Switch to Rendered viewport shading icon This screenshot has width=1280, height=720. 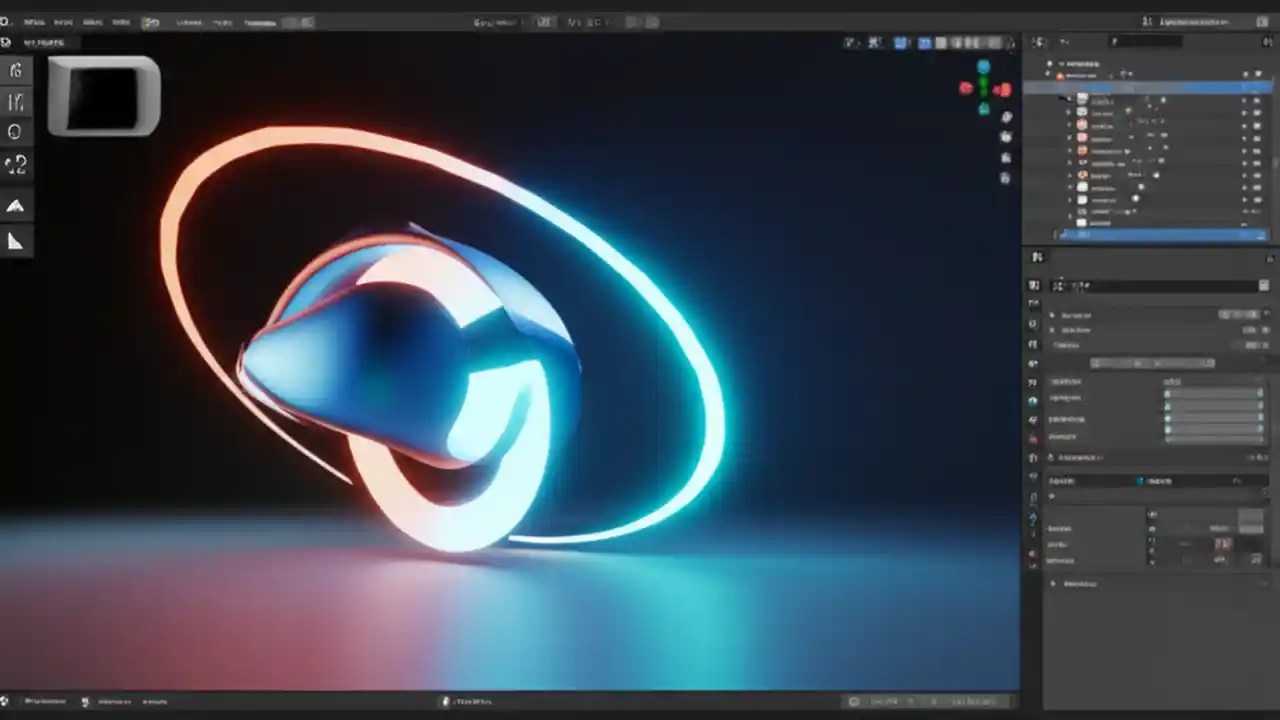997,42
